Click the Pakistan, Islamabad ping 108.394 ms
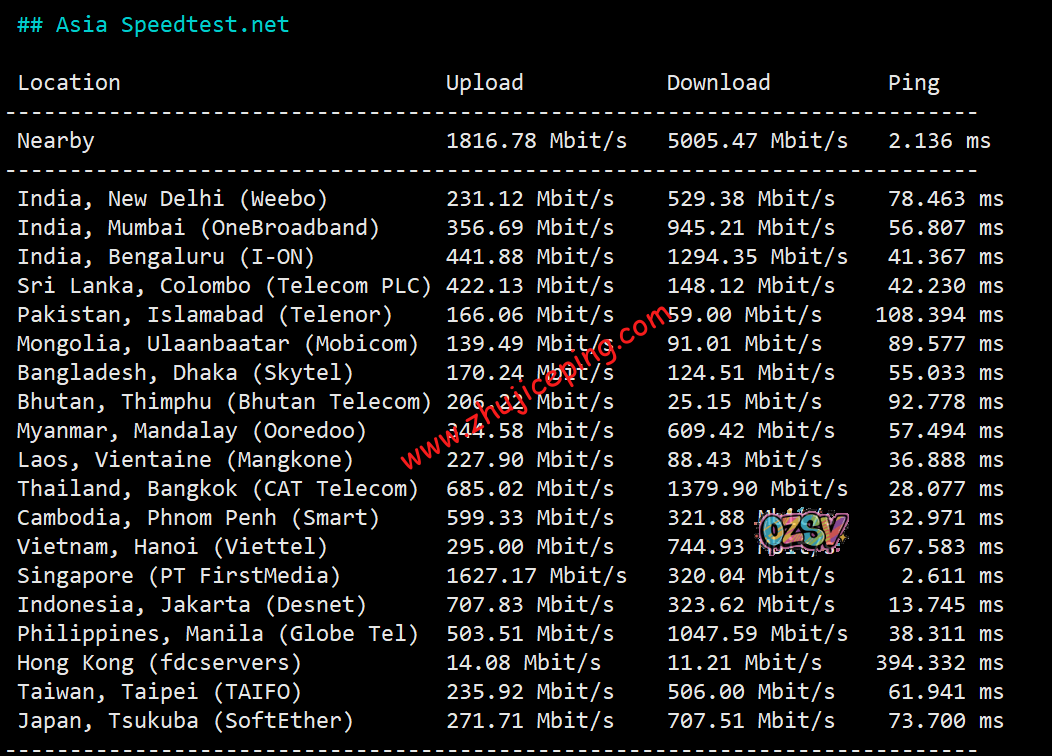 coord(939,315)
